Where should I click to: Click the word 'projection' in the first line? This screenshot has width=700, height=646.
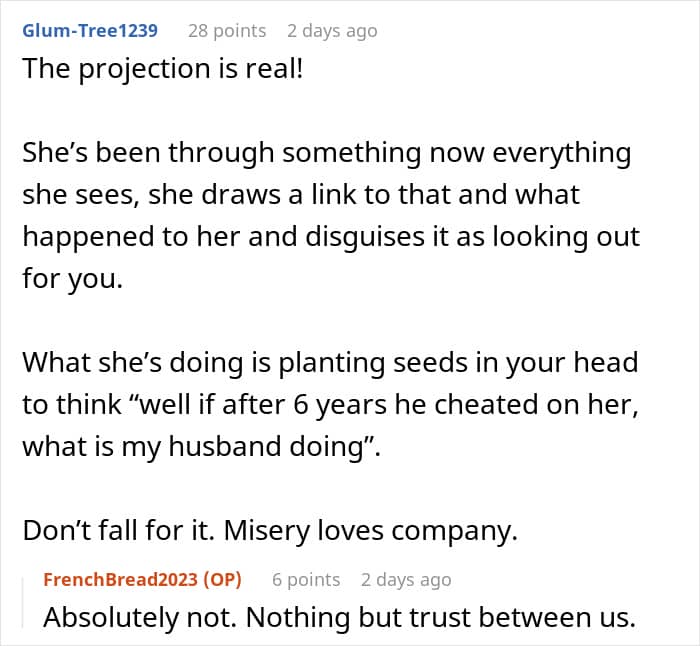145,70
